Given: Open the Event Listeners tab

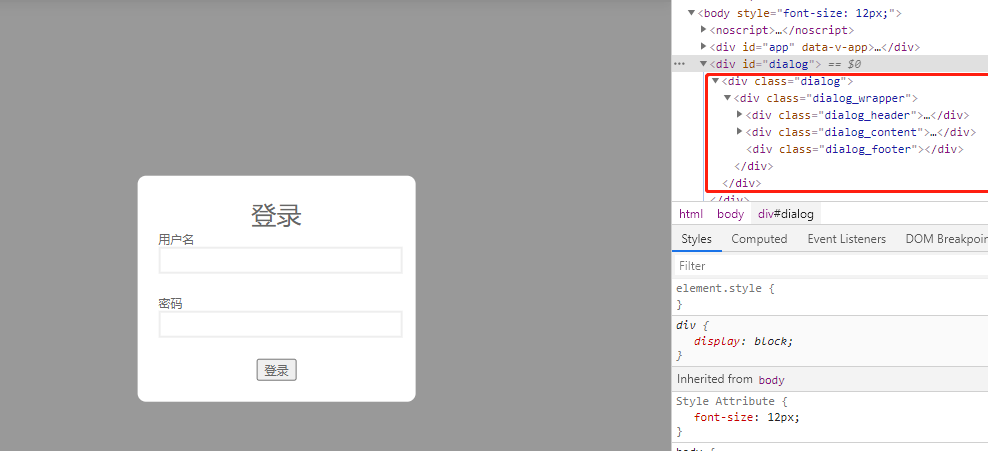Looking at the screenshot, I should 846,239.
